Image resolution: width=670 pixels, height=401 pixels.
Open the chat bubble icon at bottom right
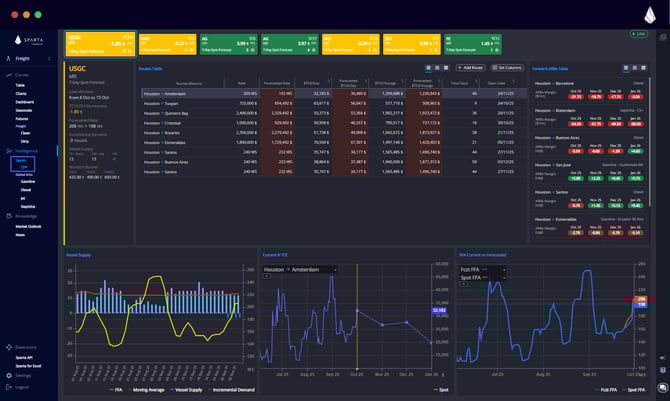click(x=662, y=387)
